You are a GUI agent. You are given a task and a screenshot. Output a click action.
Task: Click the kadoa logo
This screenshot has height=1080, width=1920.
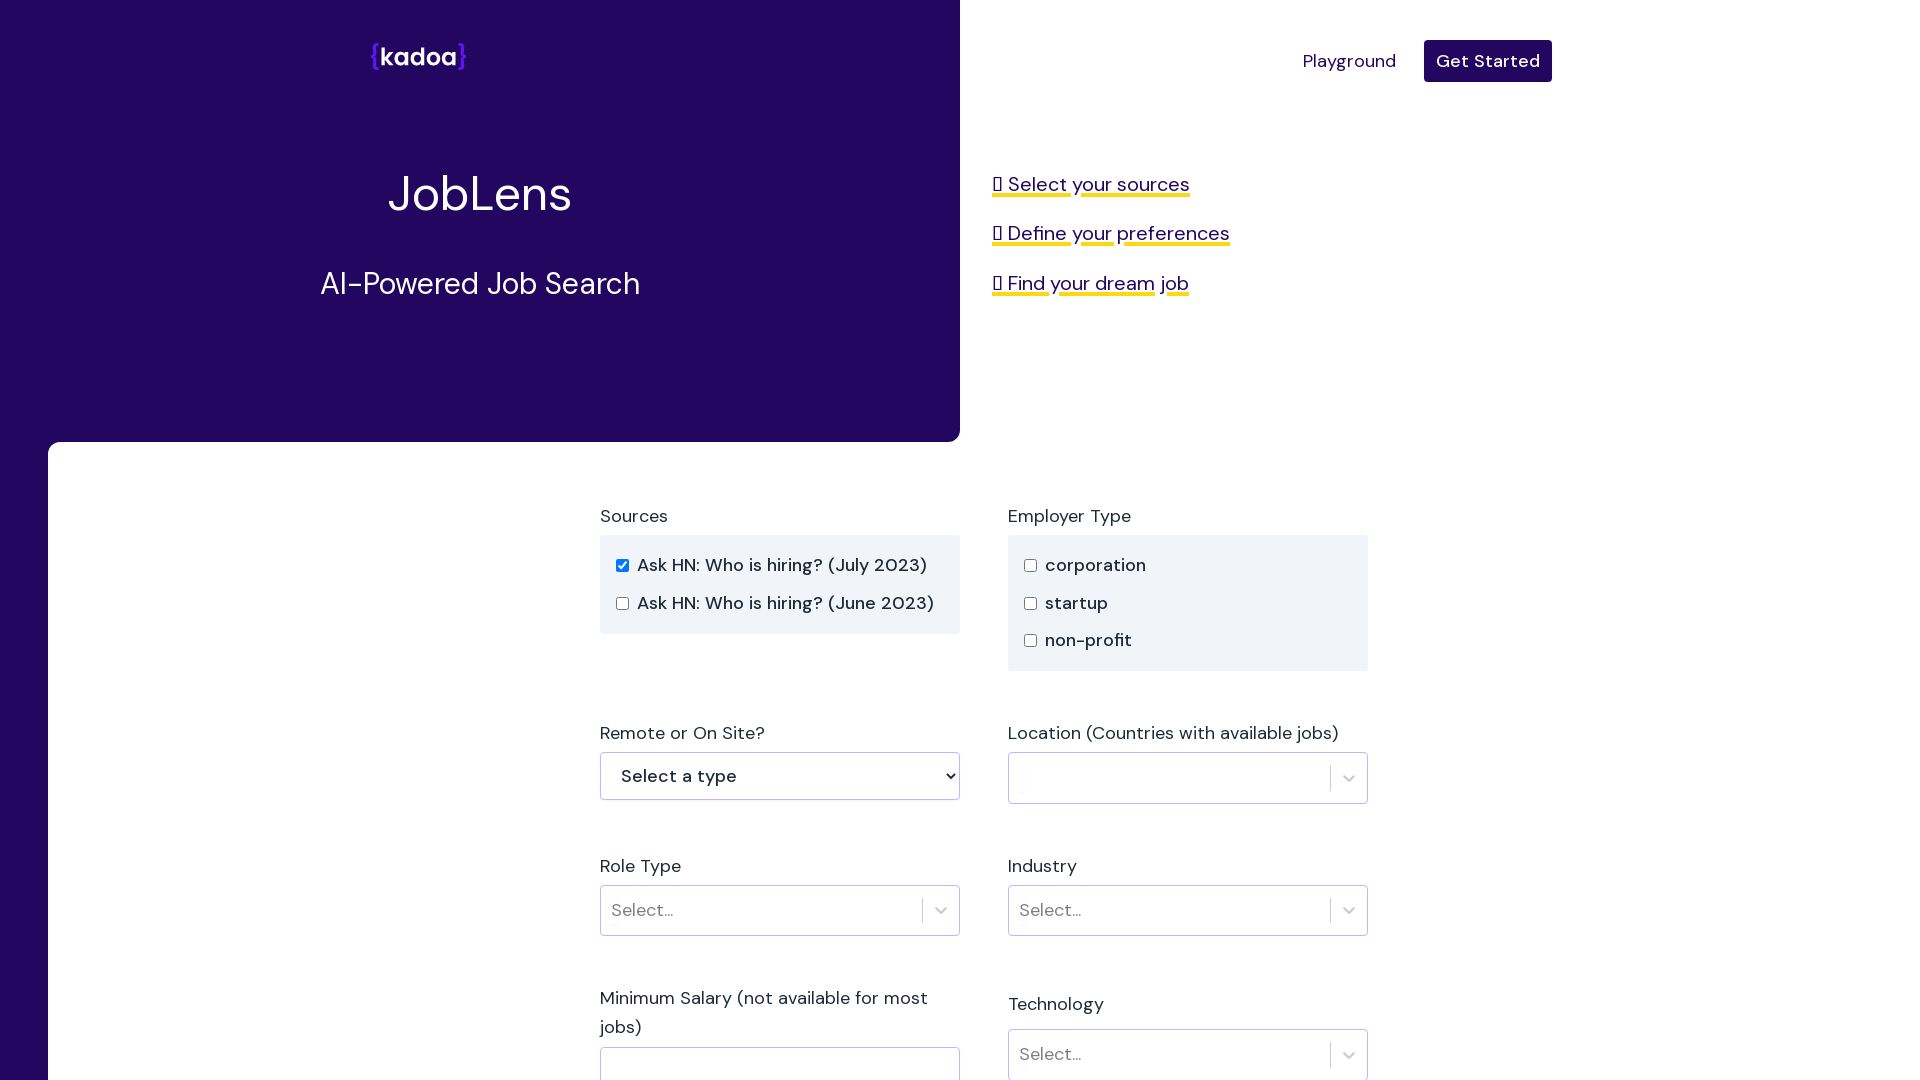click(418, 57)
